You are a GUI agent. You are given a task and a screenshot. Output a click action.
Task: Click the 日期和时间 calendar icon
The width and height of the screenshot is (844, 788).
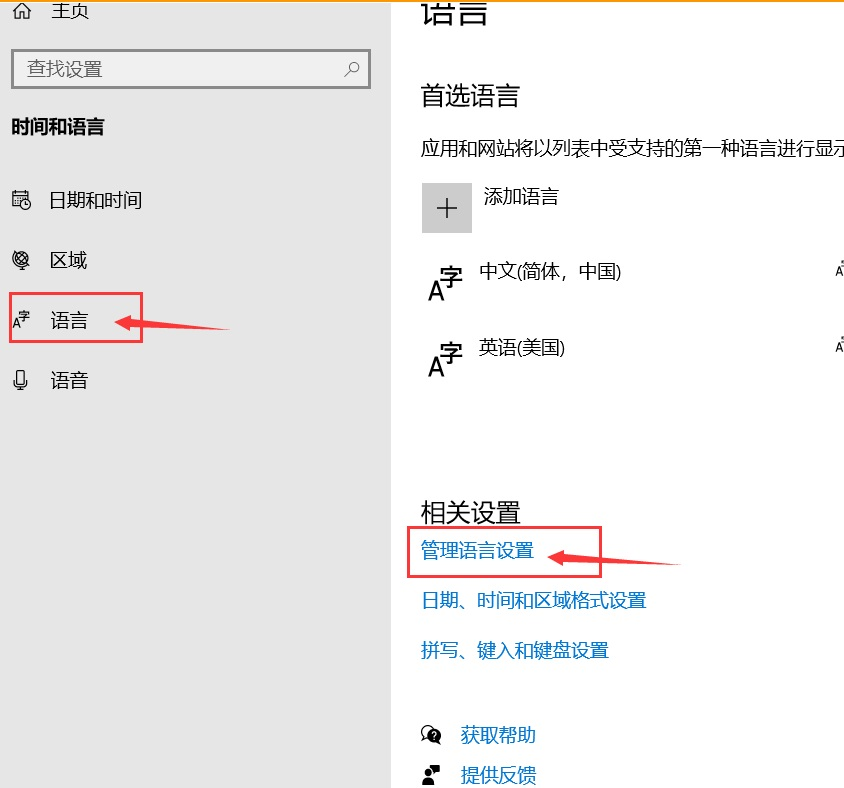point(22,200)
